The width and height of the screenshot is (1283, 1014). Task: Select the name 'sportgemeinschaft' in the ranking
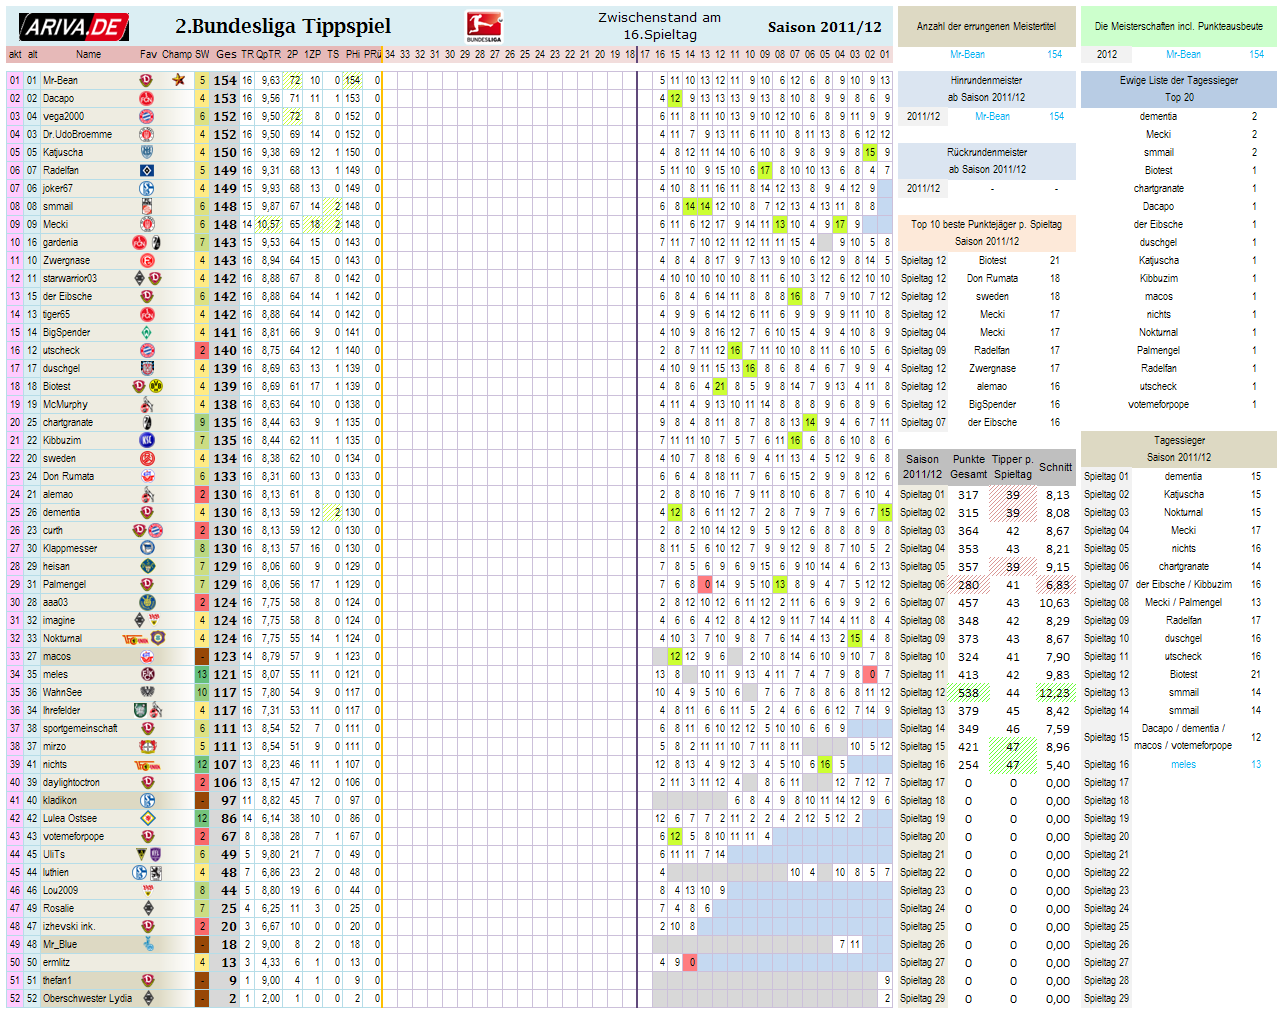tap(80, 728)
